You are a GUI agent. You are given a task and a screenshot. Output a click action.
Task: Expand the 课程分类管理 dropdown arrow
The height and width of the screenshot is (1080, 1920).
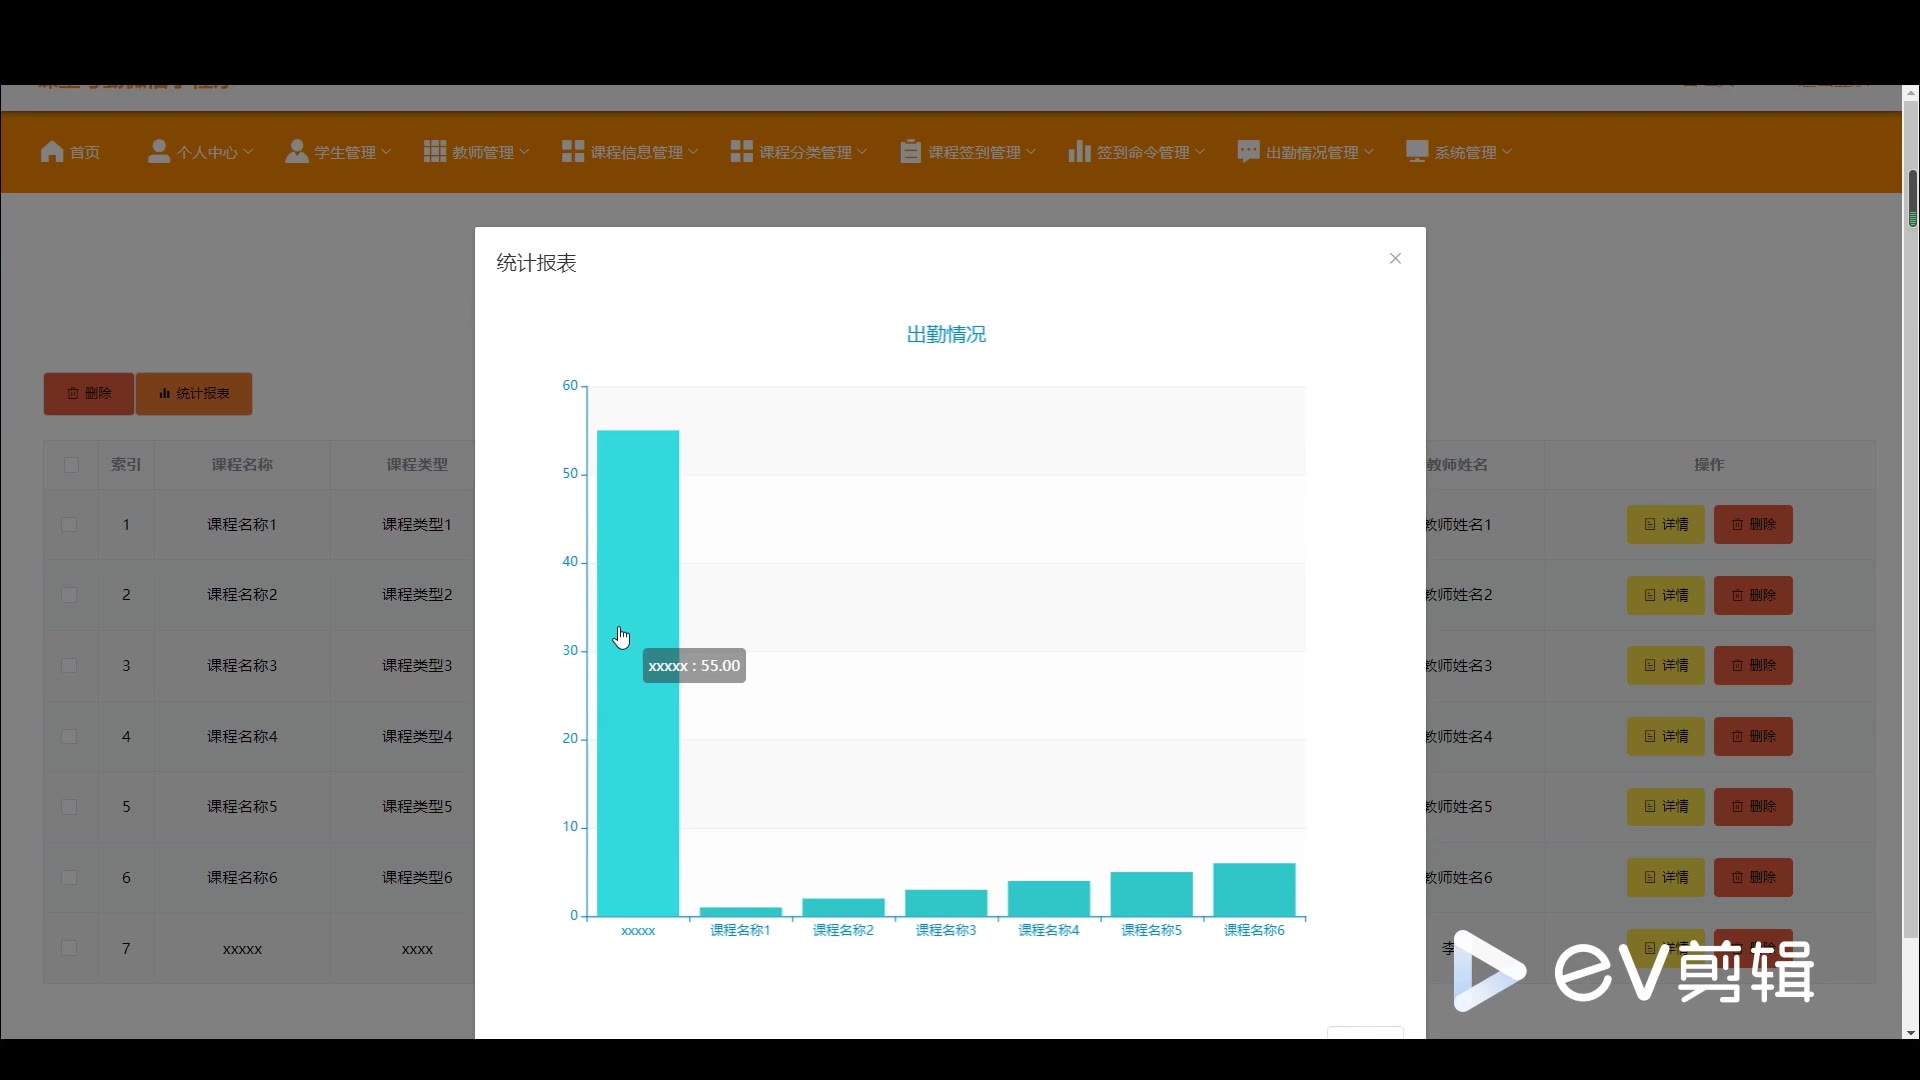point(863,152)
